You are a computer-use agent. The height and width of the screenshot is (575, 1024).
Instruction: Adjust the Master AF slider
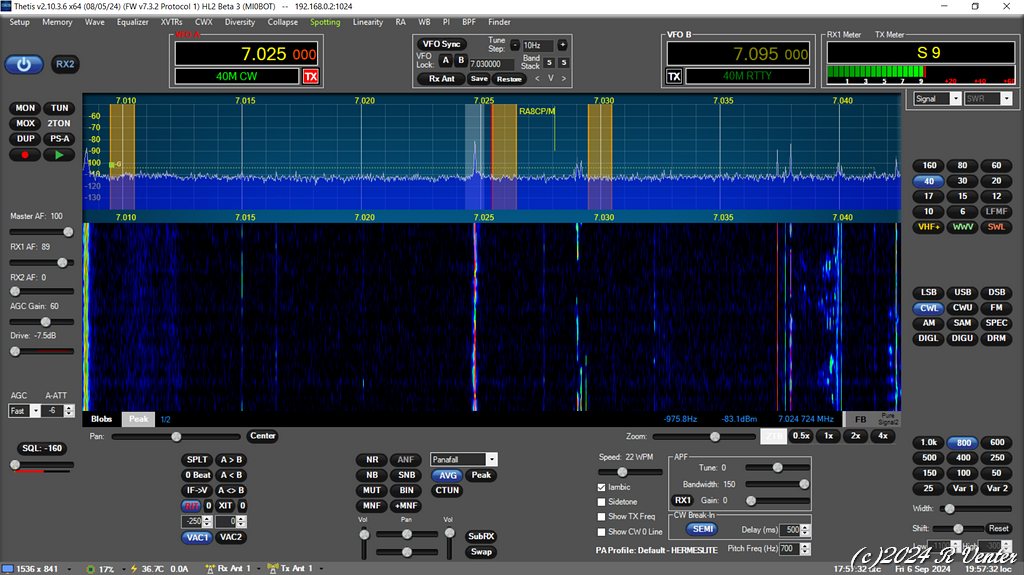[x=66, y=230]
